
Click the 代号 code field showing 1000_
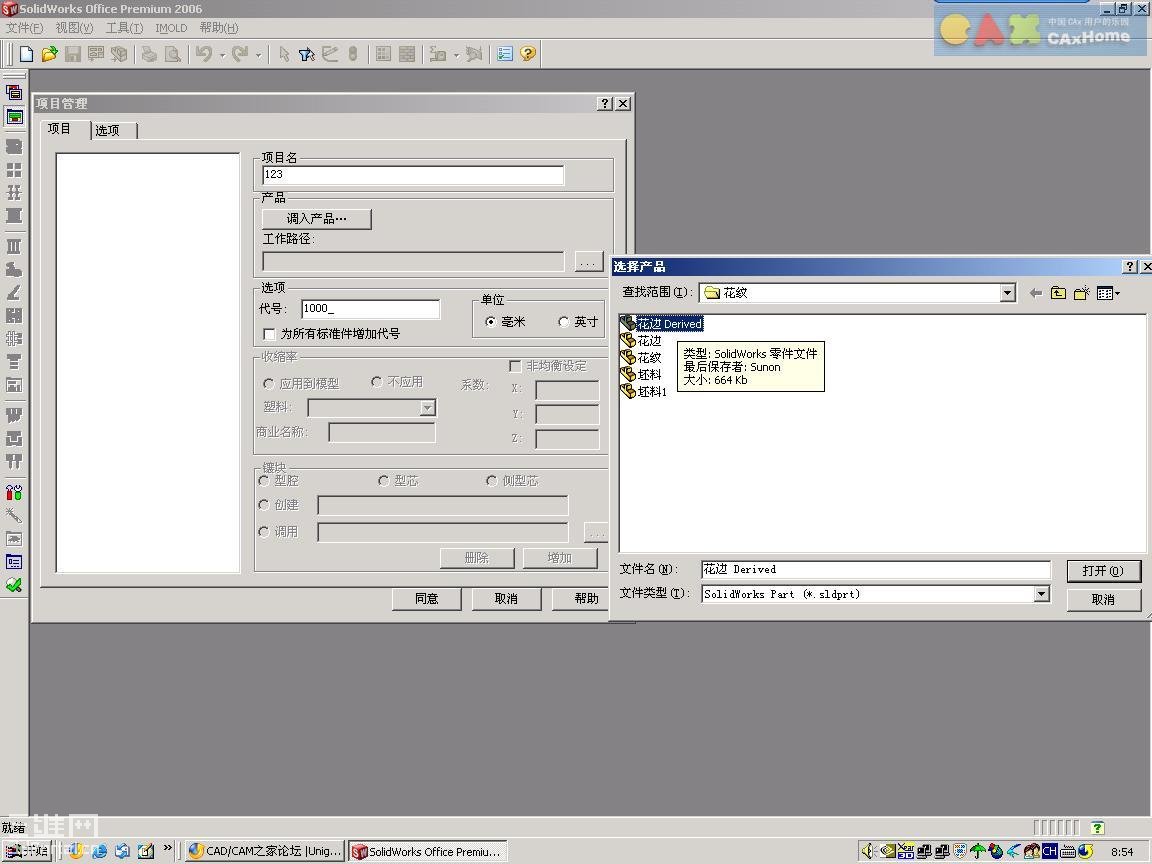[x=370, y=309]
